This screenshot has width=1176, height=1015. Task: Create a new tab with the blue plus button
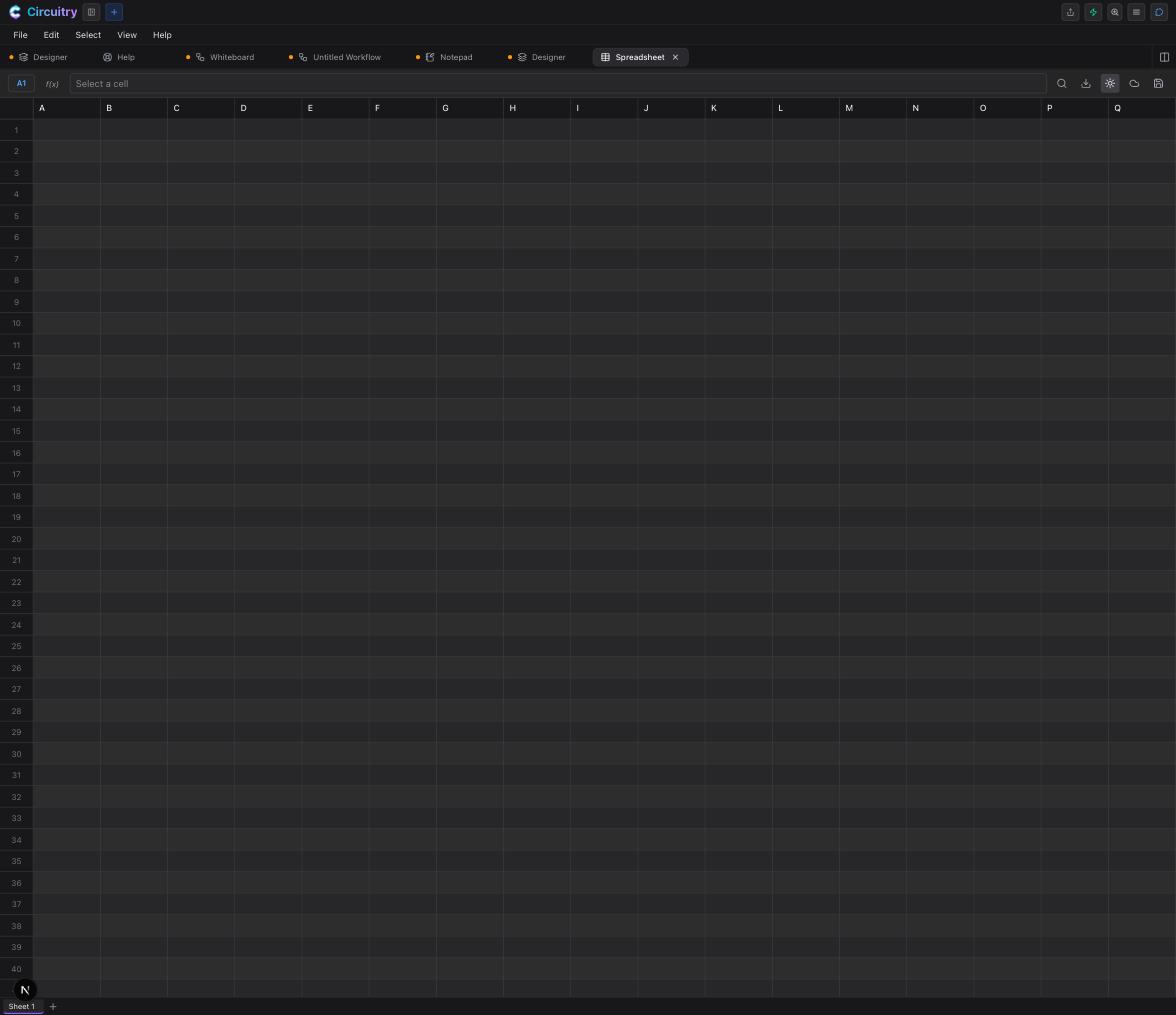(114, 12)
